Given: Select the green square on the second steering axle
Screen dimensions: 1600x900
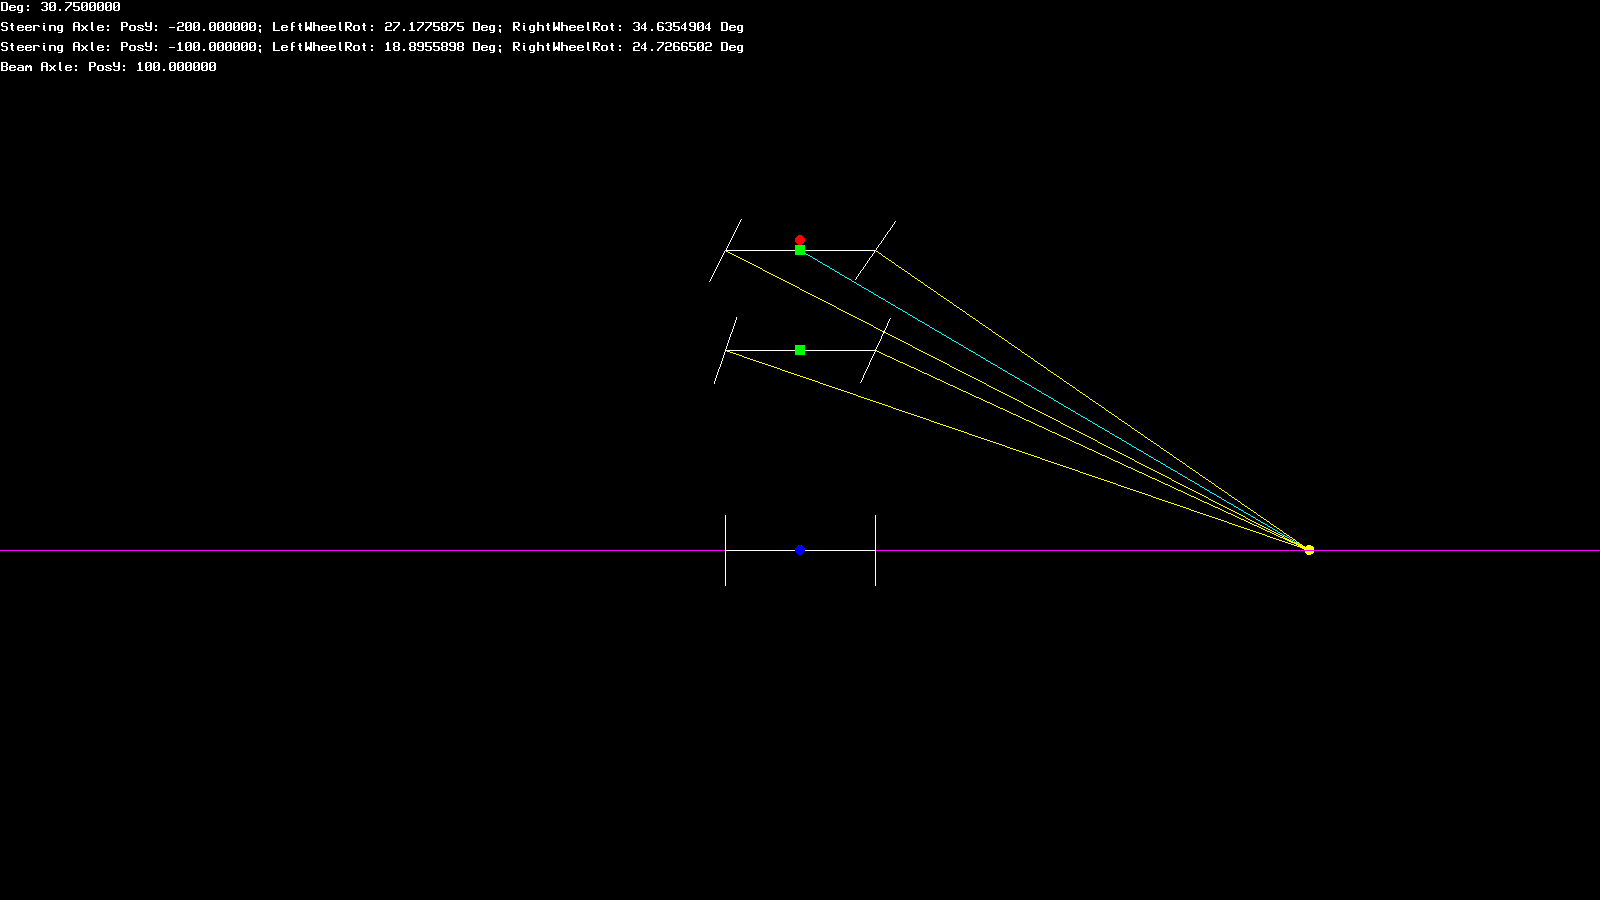Looking at the screenshot, I should pyautogui.click(x=800, y=350).
